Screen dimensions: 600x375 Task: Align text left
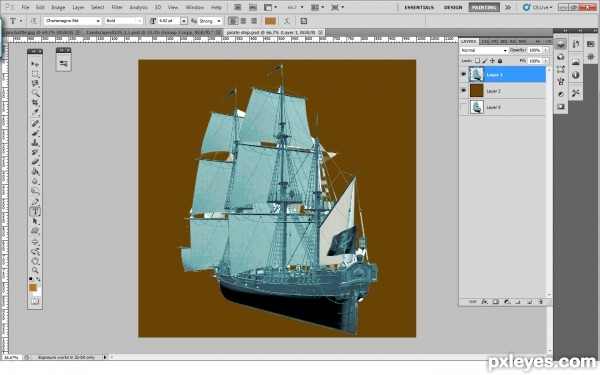[x=233, y=21]
